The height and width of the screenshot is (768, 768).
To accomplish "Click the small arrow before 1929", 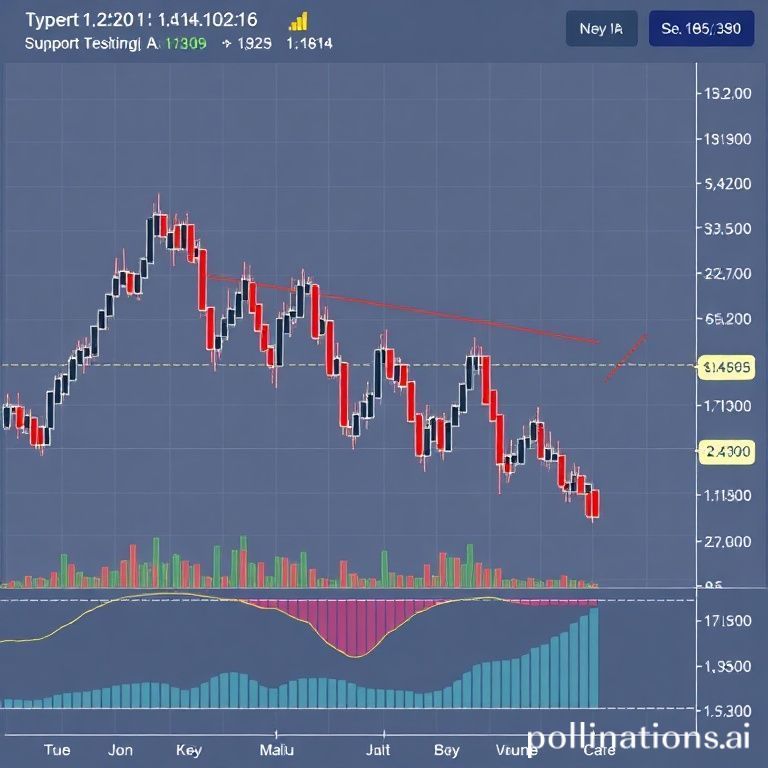I will [227, 44].
